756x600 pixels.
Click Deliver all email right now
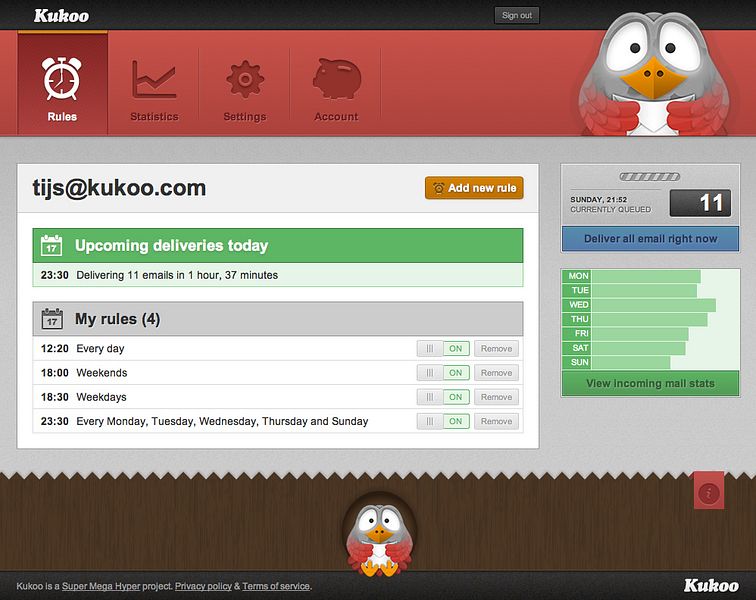tap(650, 239)
